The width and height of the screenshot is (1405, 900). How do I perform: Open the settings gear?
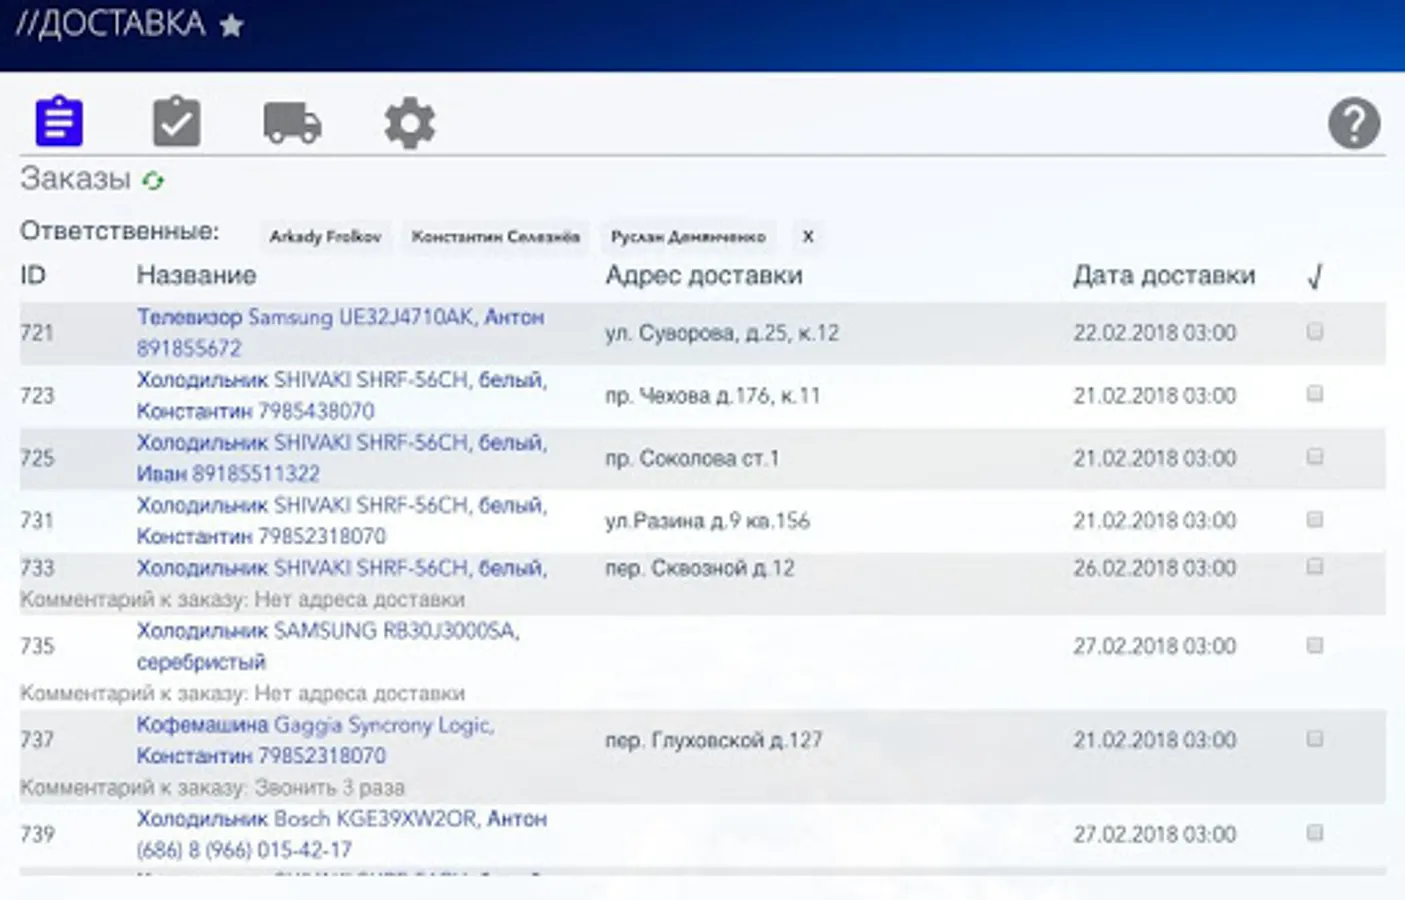(x=410, y=123)
